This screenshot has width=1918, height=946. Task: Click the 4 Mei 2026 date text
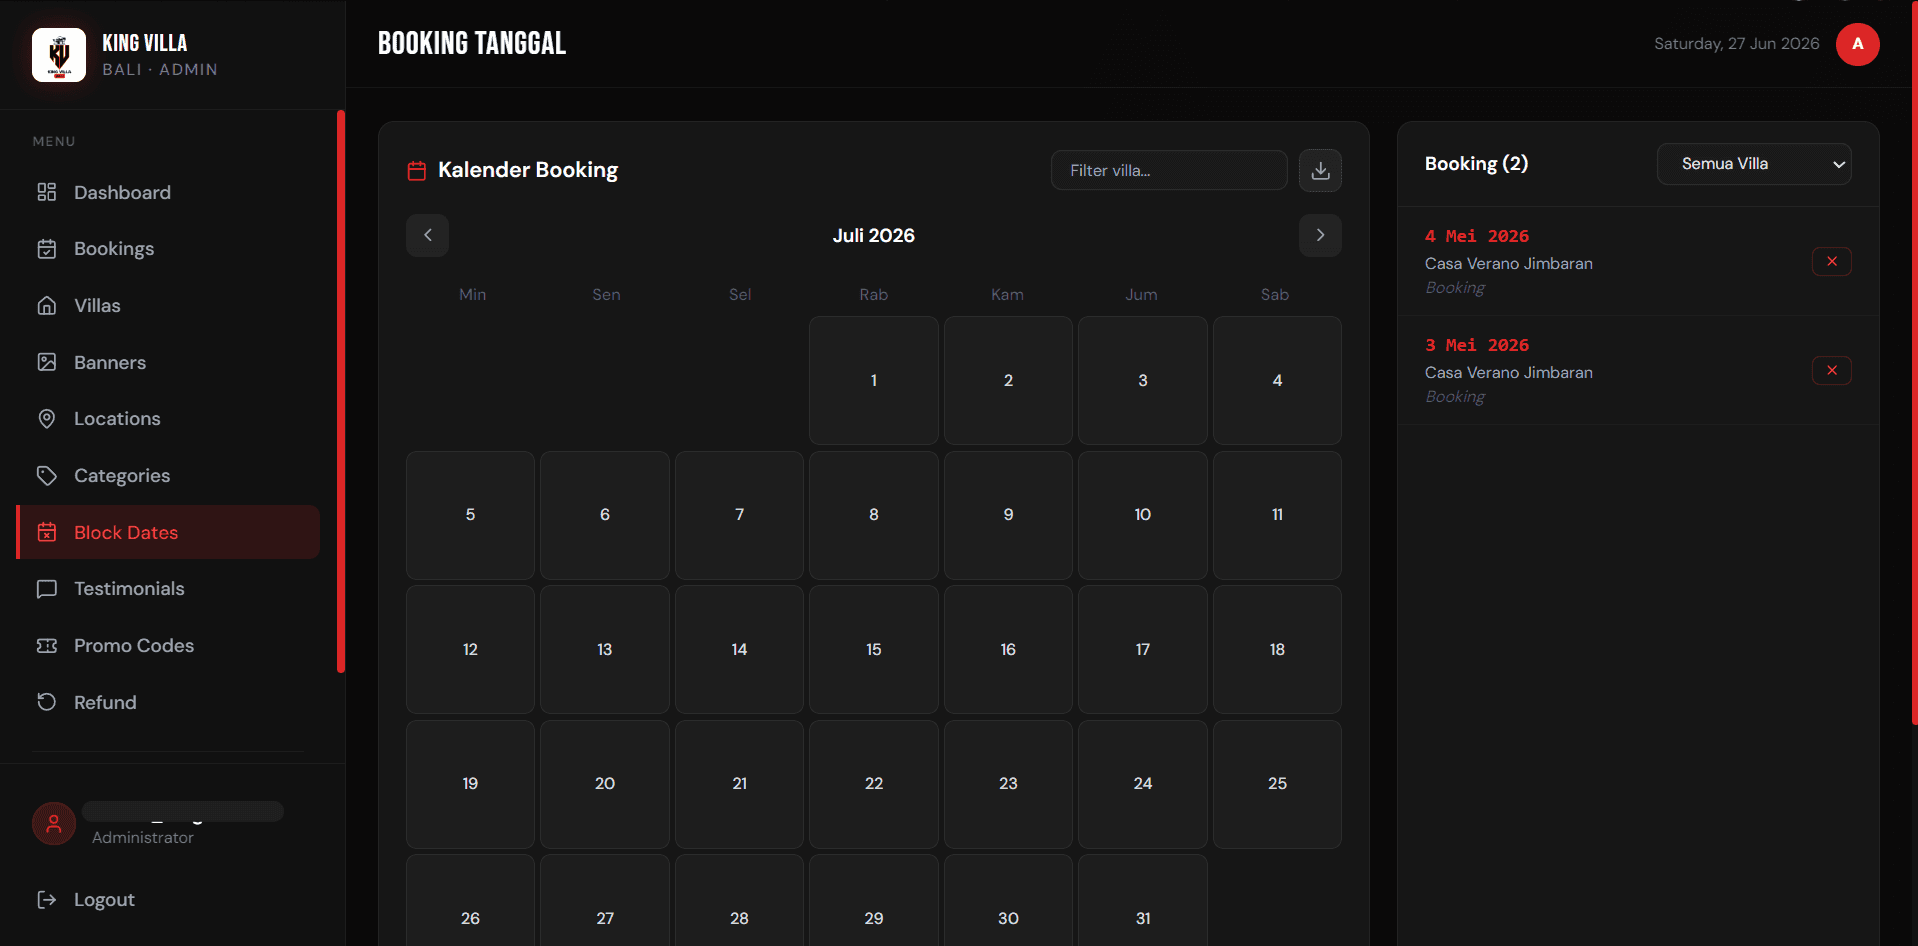point(1477,236)
